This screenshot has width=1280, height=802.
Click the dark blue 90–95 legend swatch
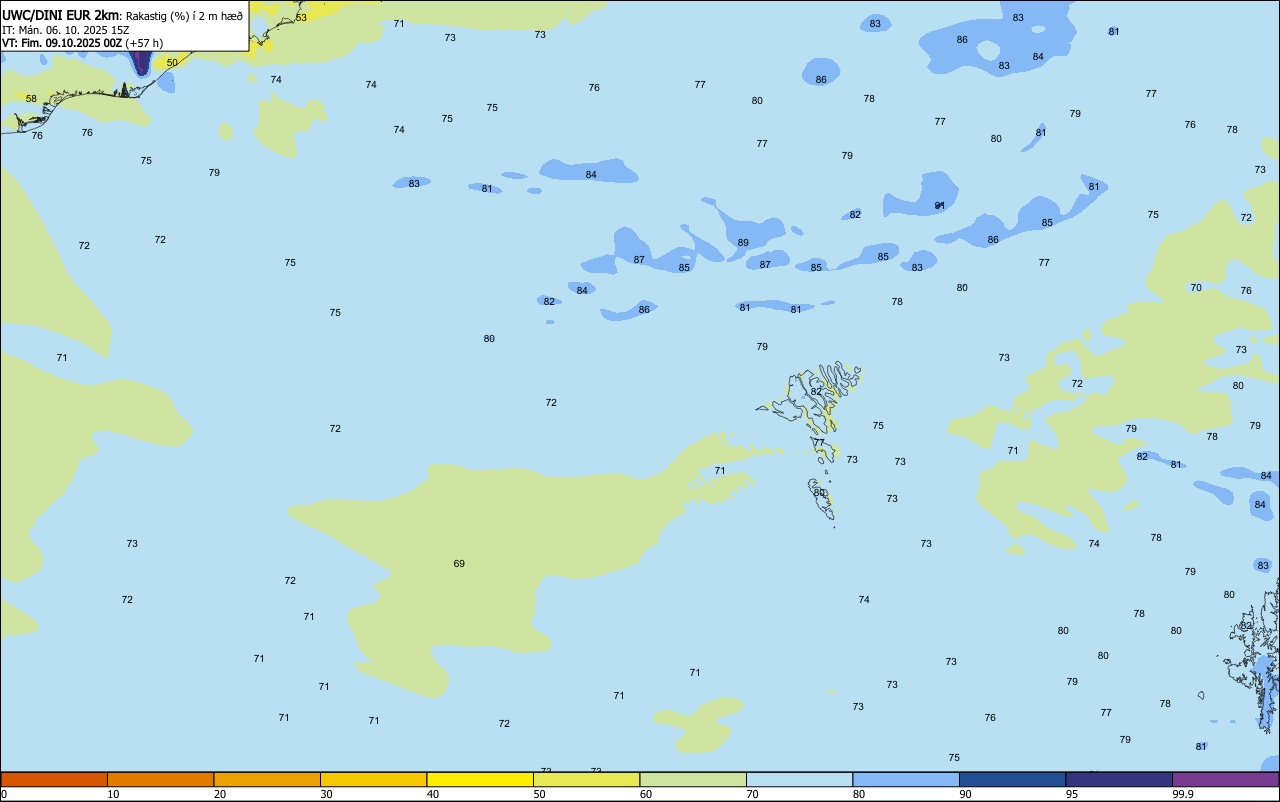point(1012,779)
